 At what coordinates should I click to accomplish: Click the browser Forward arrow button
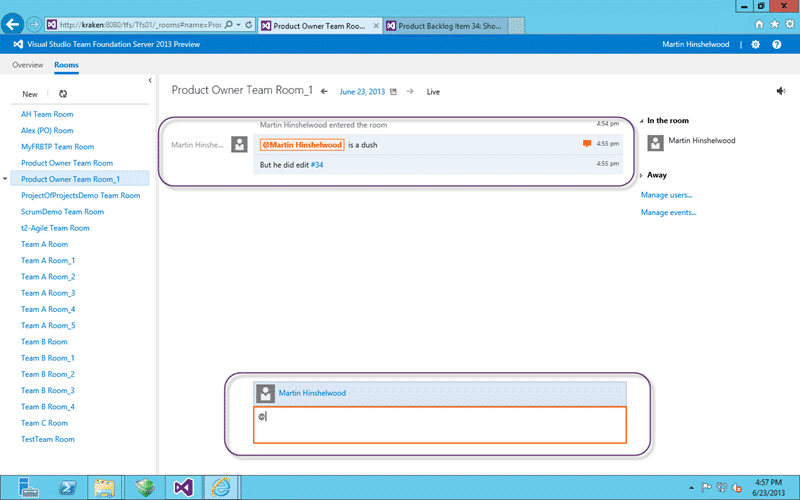coord(34,24)
